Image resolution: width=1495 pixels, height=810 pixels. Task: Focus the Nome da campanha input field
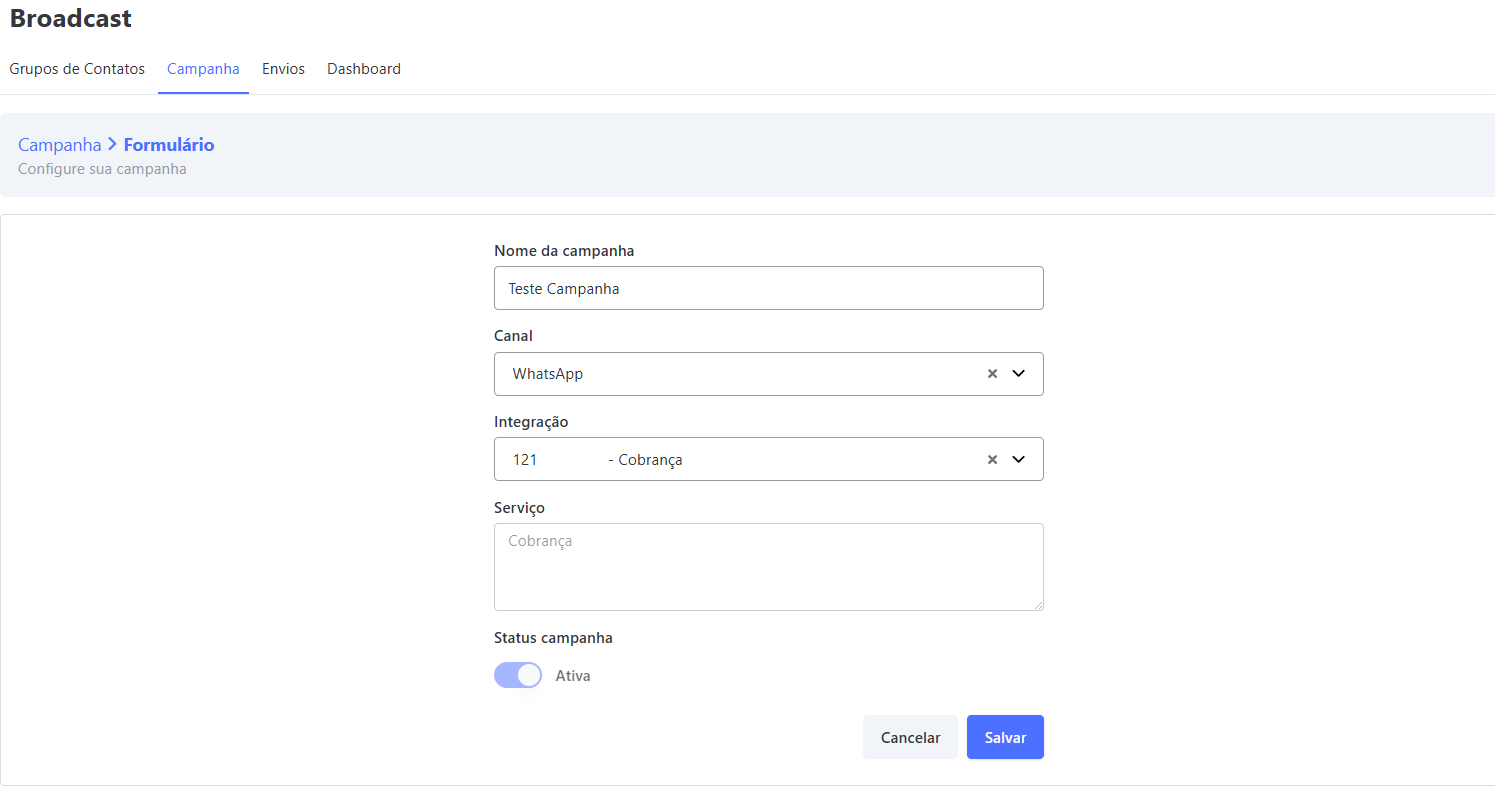pyautogui.click(x=768, y=288)
